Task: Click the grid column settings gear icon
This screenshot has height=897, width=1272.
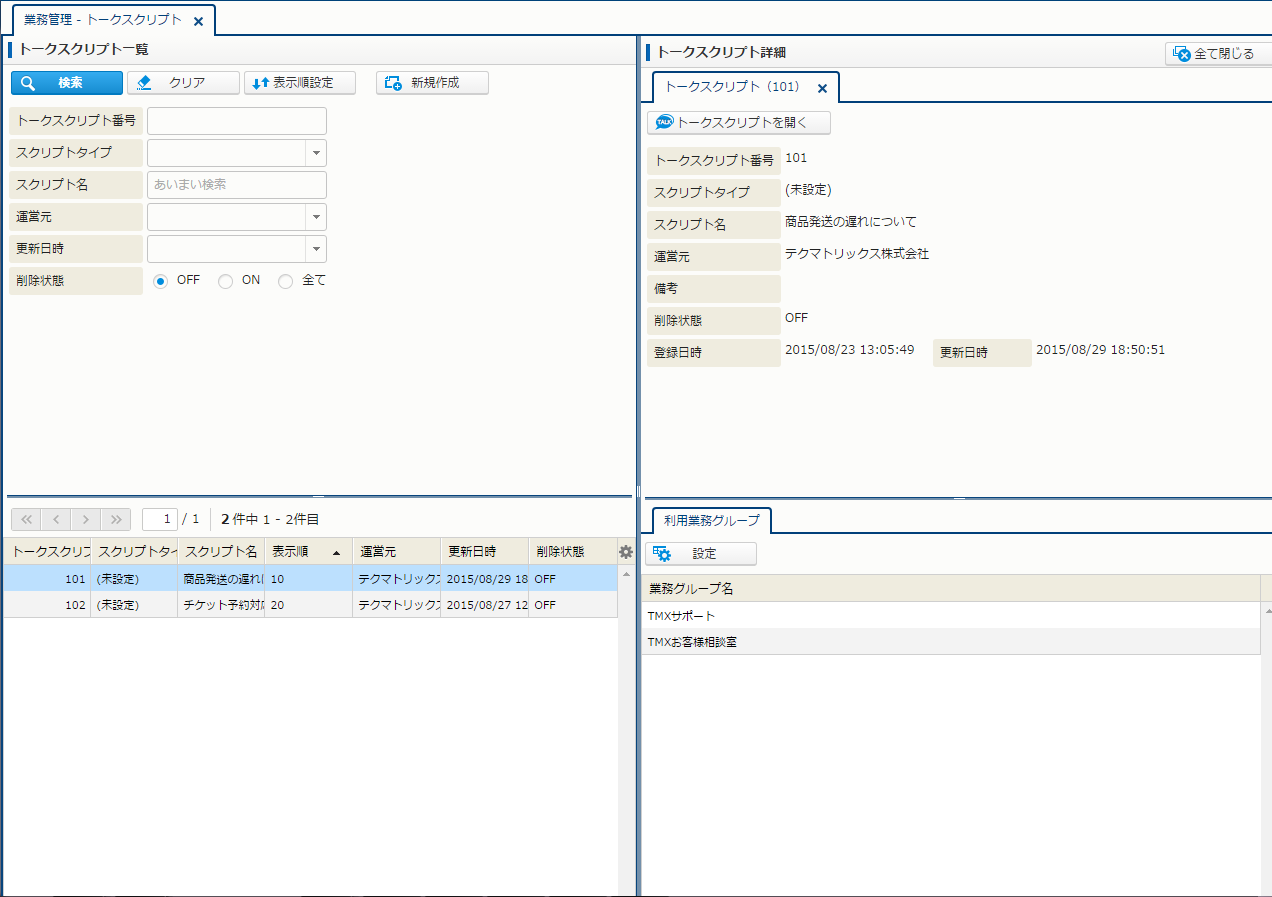Action: [x=626, y=552]
